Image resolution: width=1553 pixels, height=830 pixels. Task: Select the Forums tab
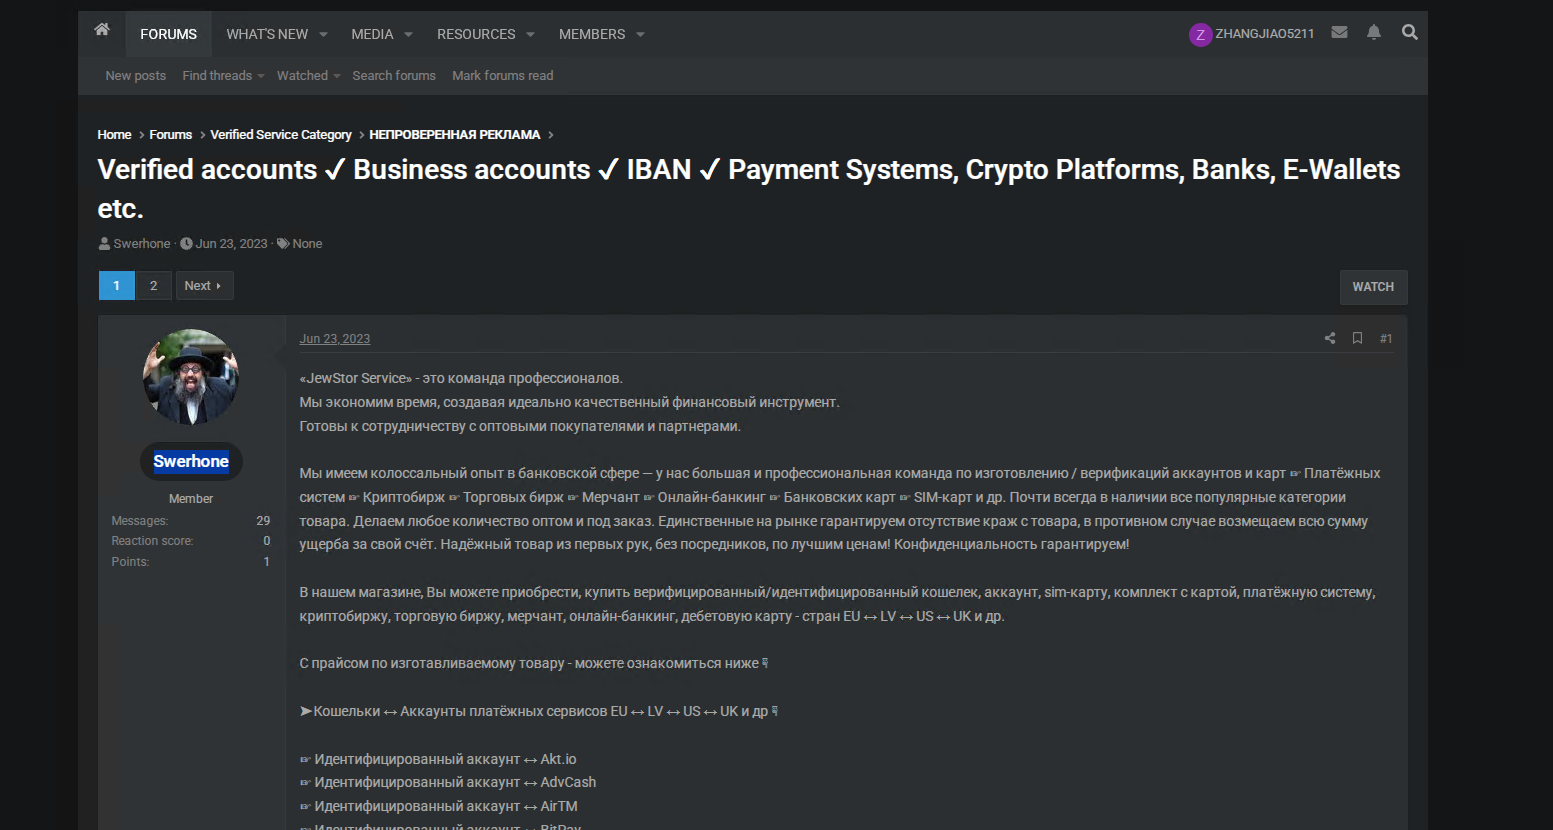coord(168,35)
